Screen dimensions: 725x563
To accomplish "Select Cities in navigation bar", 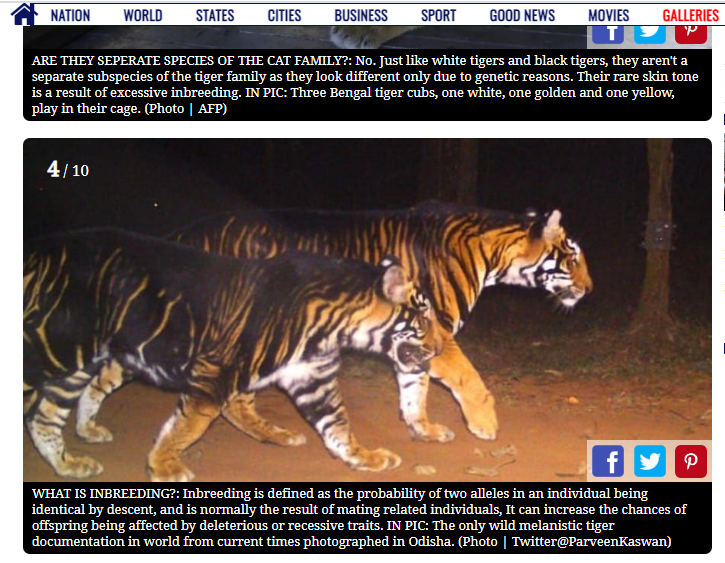I will 284,16.
